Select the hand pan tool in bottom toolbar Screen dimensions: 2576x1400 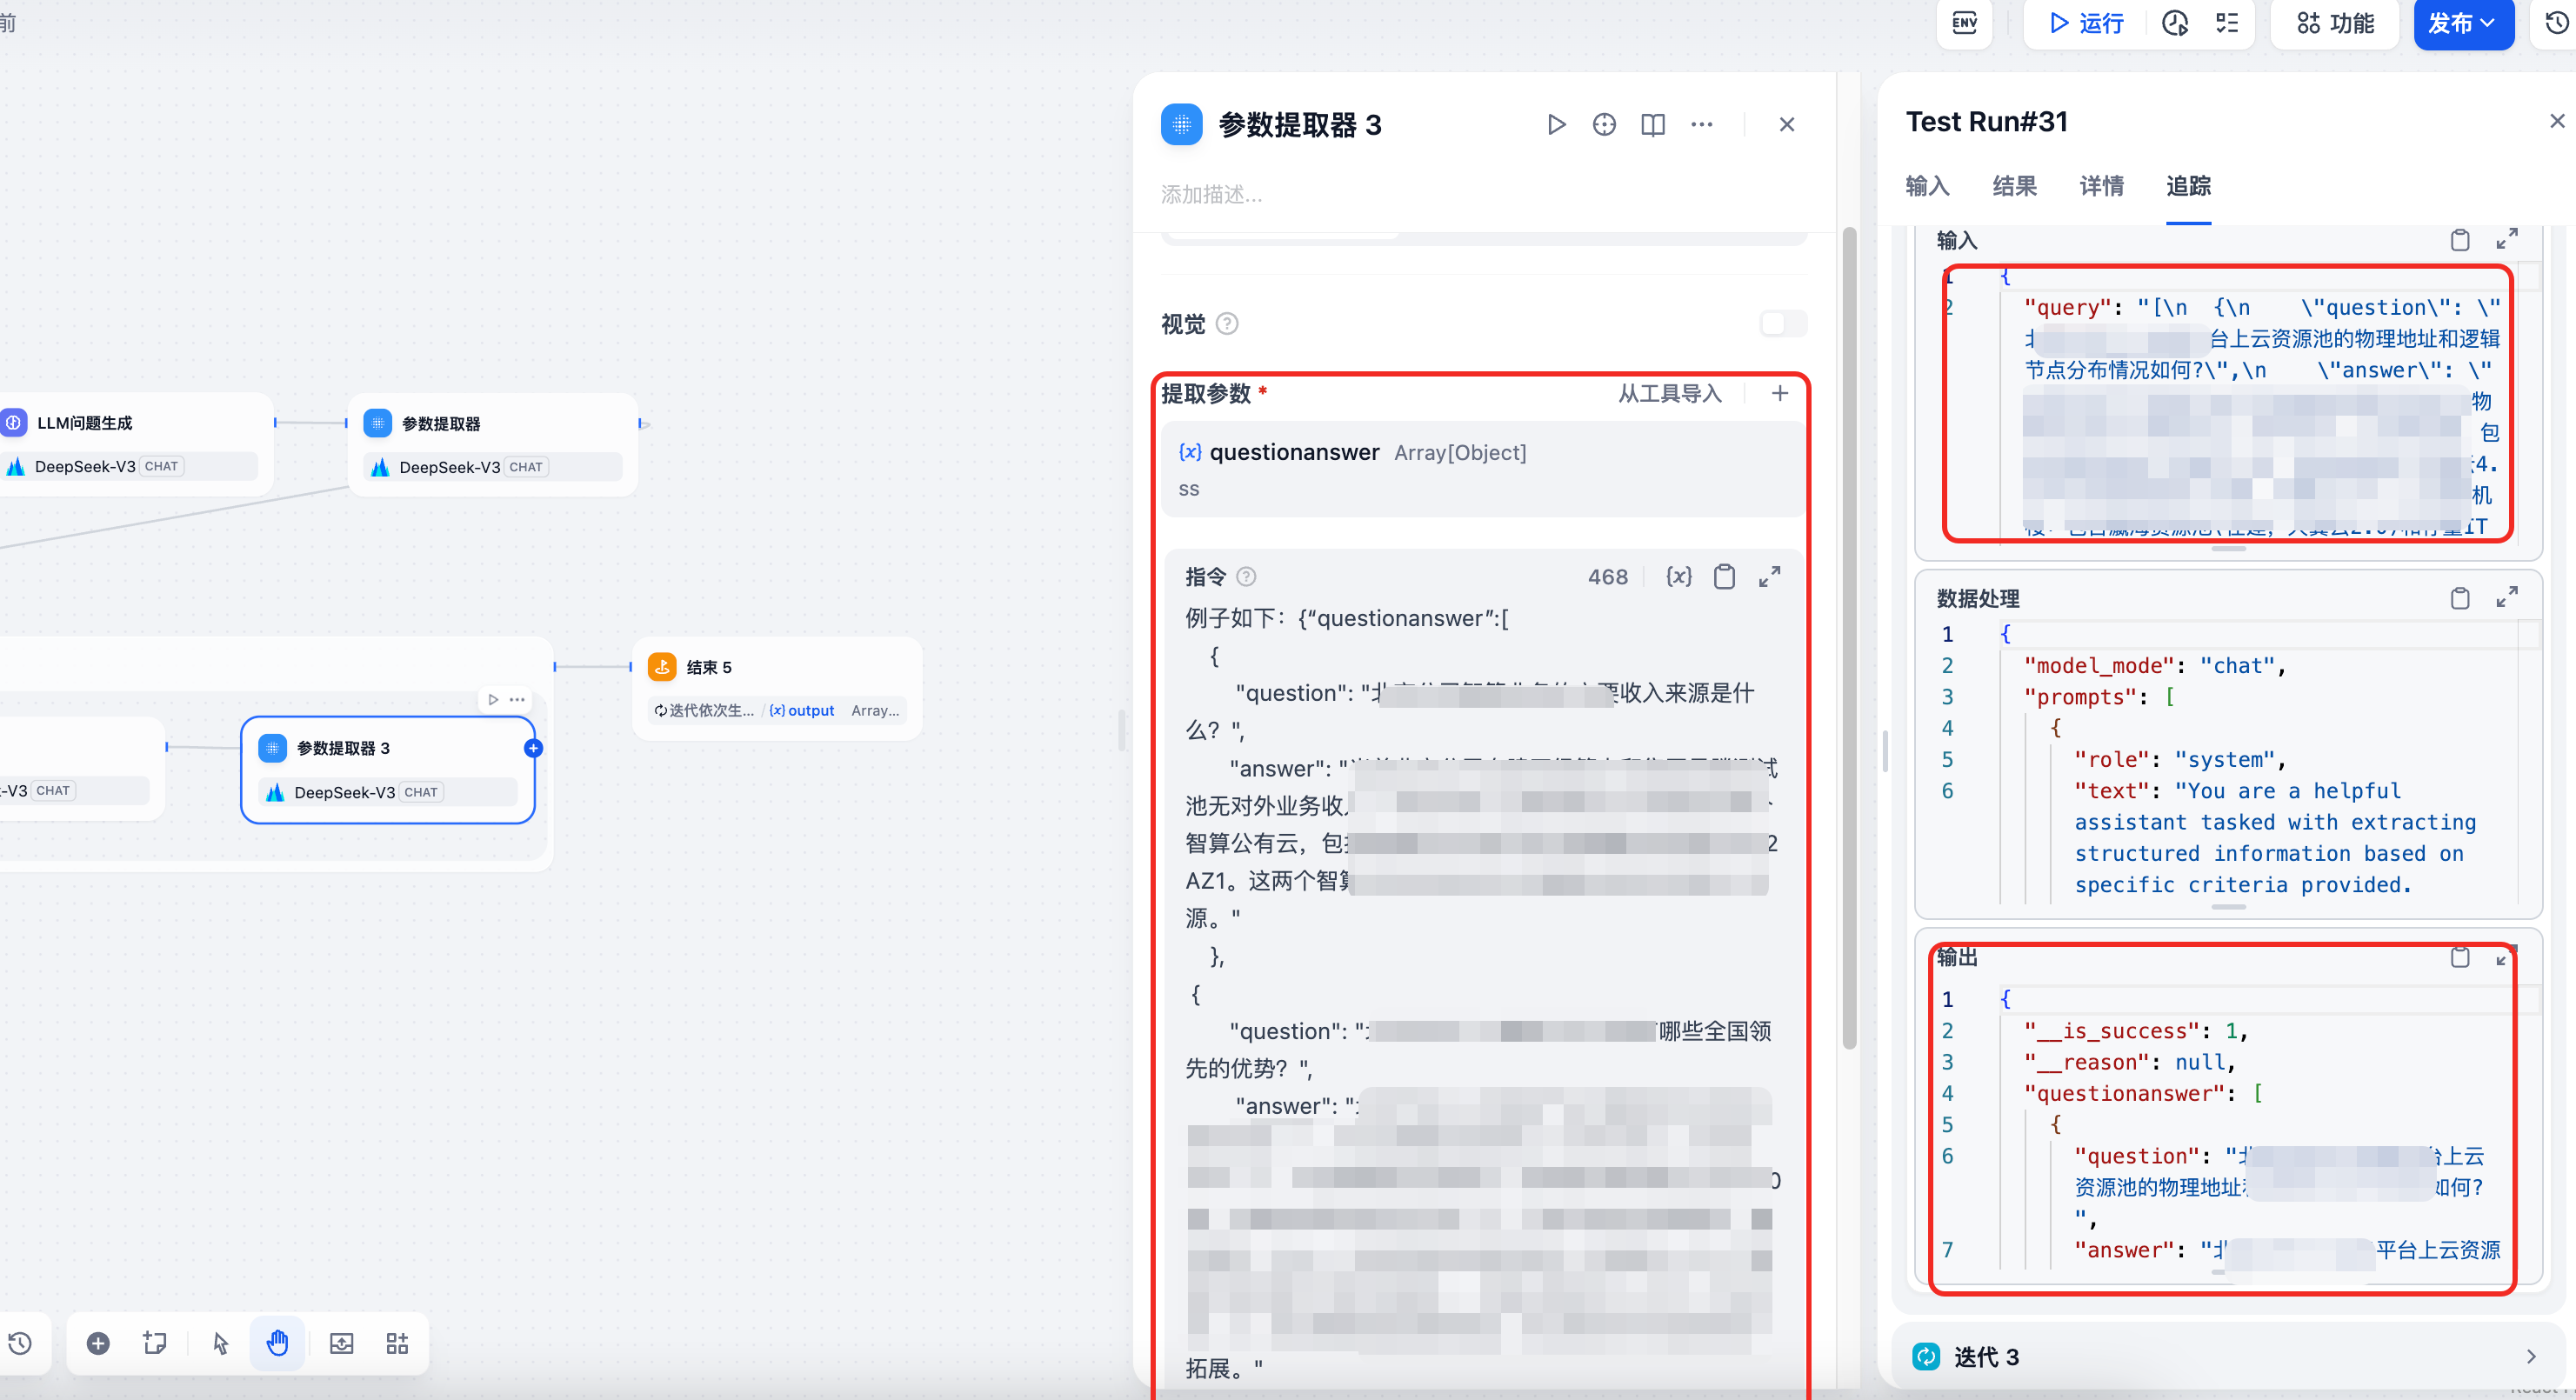(x=277, y=1343)
